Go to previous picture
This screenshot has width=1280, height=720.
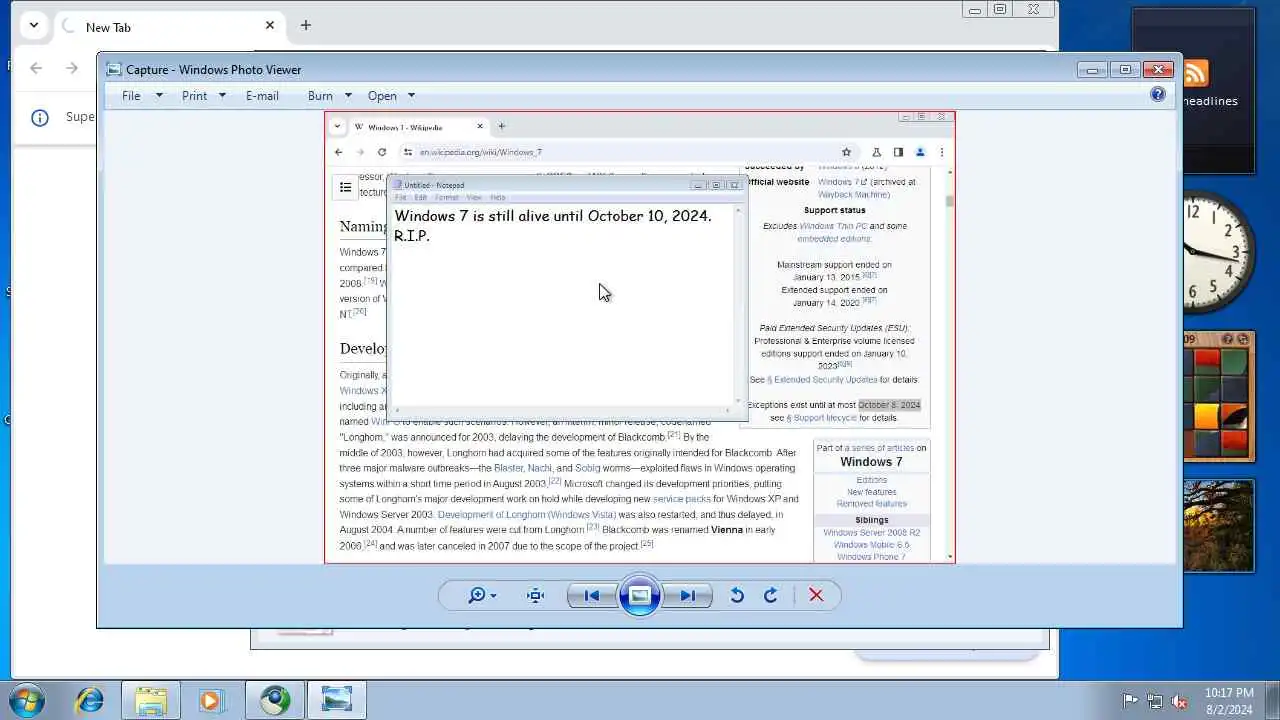[x=591, y=595]
